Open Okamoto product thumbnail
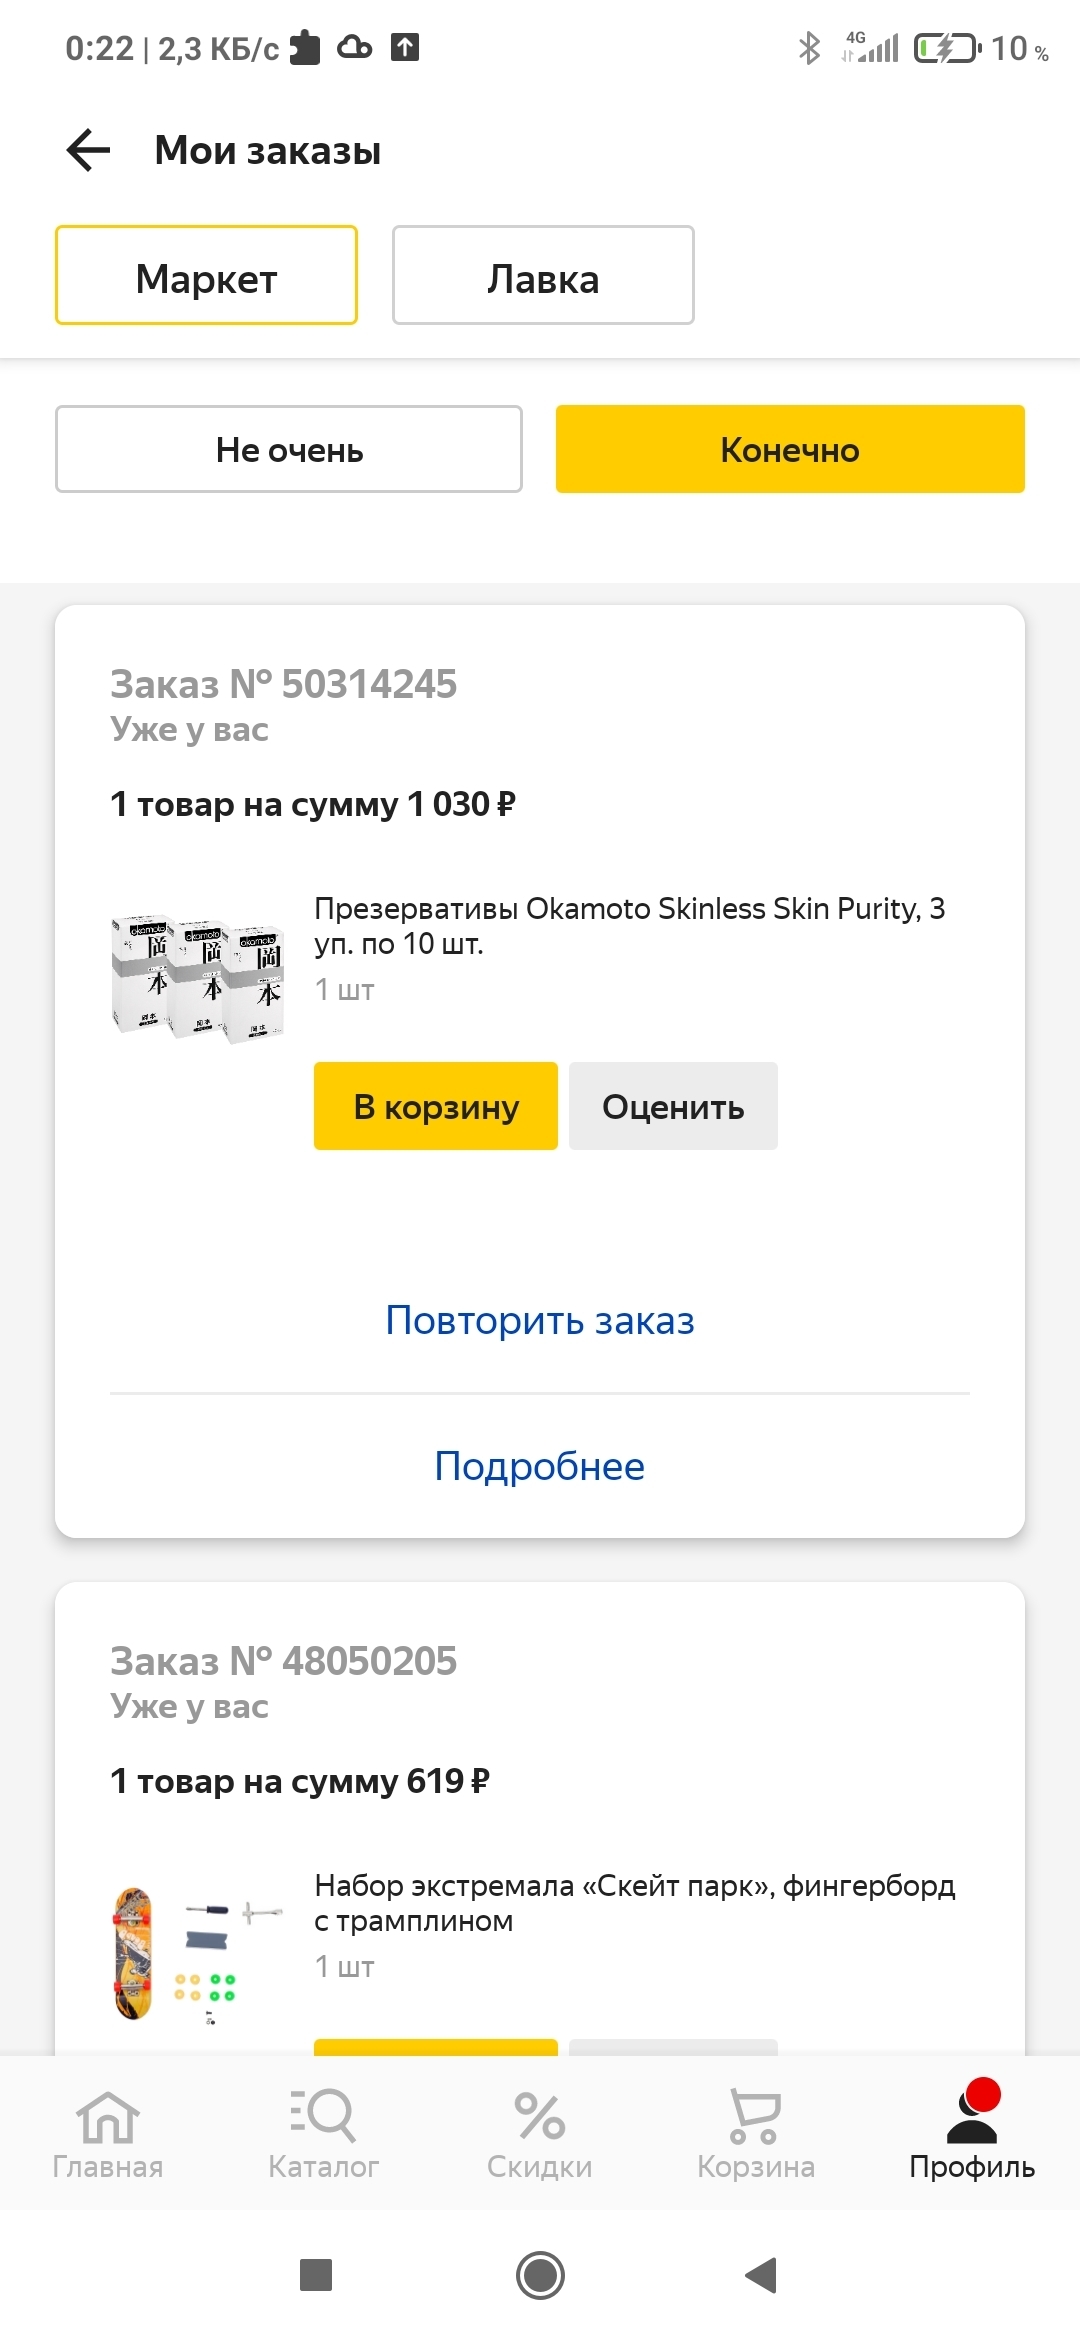 198,978
